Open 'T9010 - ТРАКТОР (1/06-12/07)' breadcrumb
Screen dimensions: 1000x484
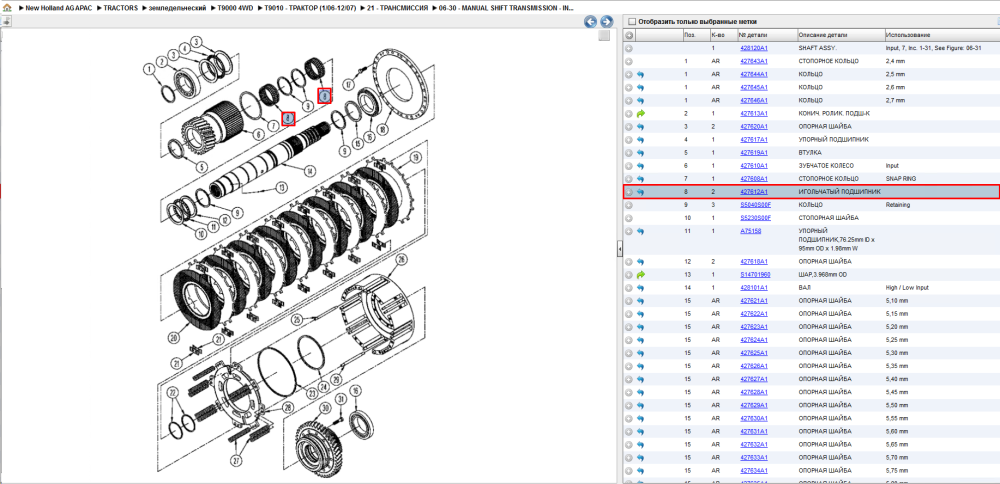point(310,8)
